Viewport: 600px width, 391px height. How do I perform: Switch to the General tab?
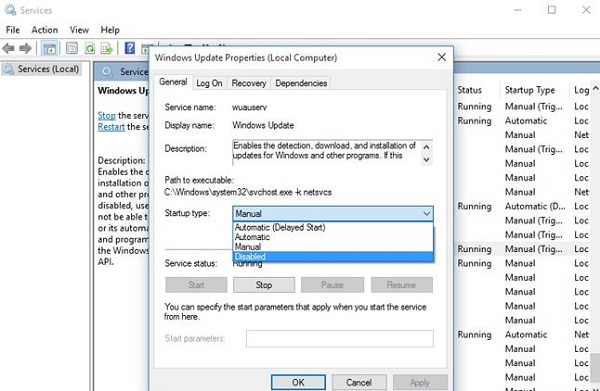tap(173, 82)
